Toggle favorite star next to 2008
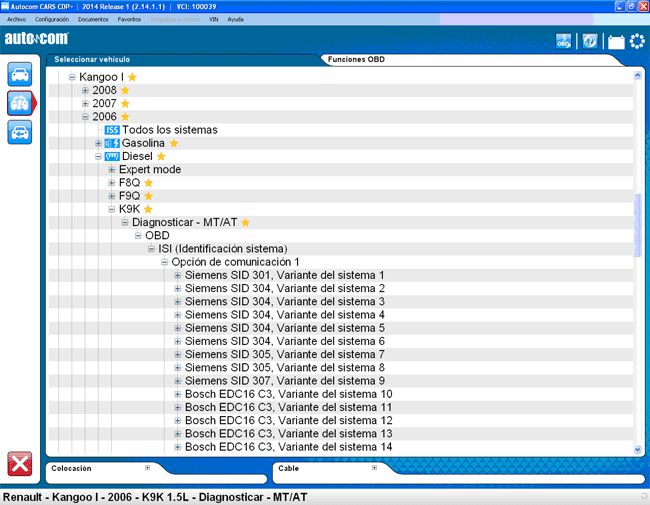Image resolution: width=650 pixels, height=505 pixels. [125, 90]
